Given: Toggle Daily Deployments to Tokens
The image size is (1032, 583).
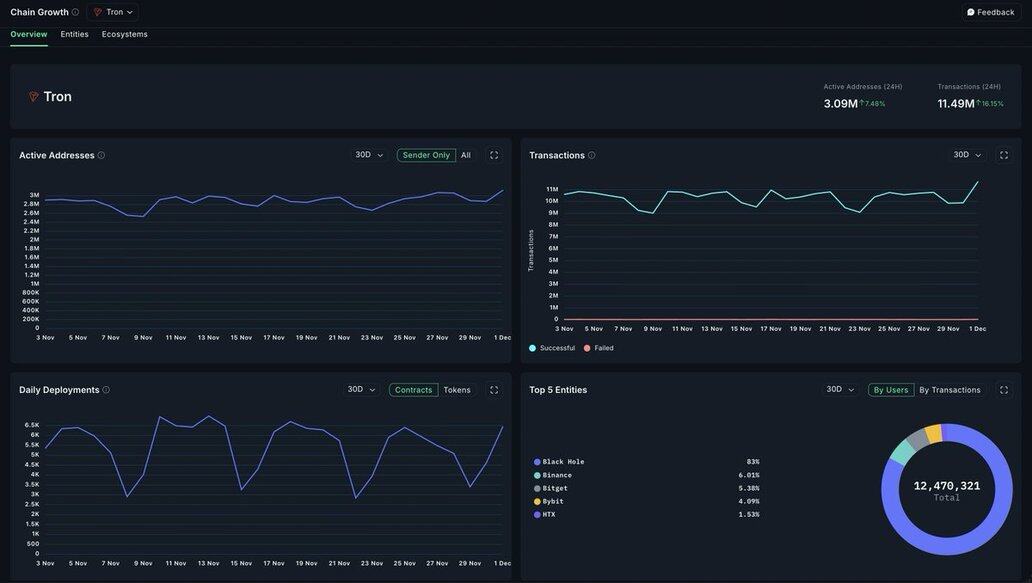Looking at the screenshot, I should [457, 390].
